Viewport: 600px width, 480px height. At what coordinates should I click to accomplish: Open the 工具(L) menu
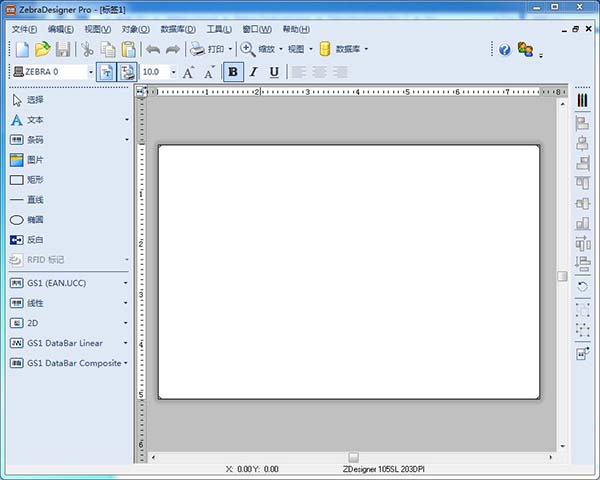(x=219, y=29)
